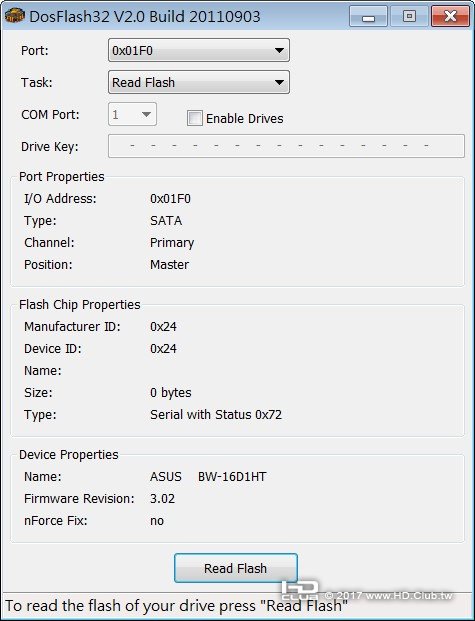Select the ASUS BW-16D1HT device name text
Viewport: 475px width, 621px height.
tap(208, 476)
